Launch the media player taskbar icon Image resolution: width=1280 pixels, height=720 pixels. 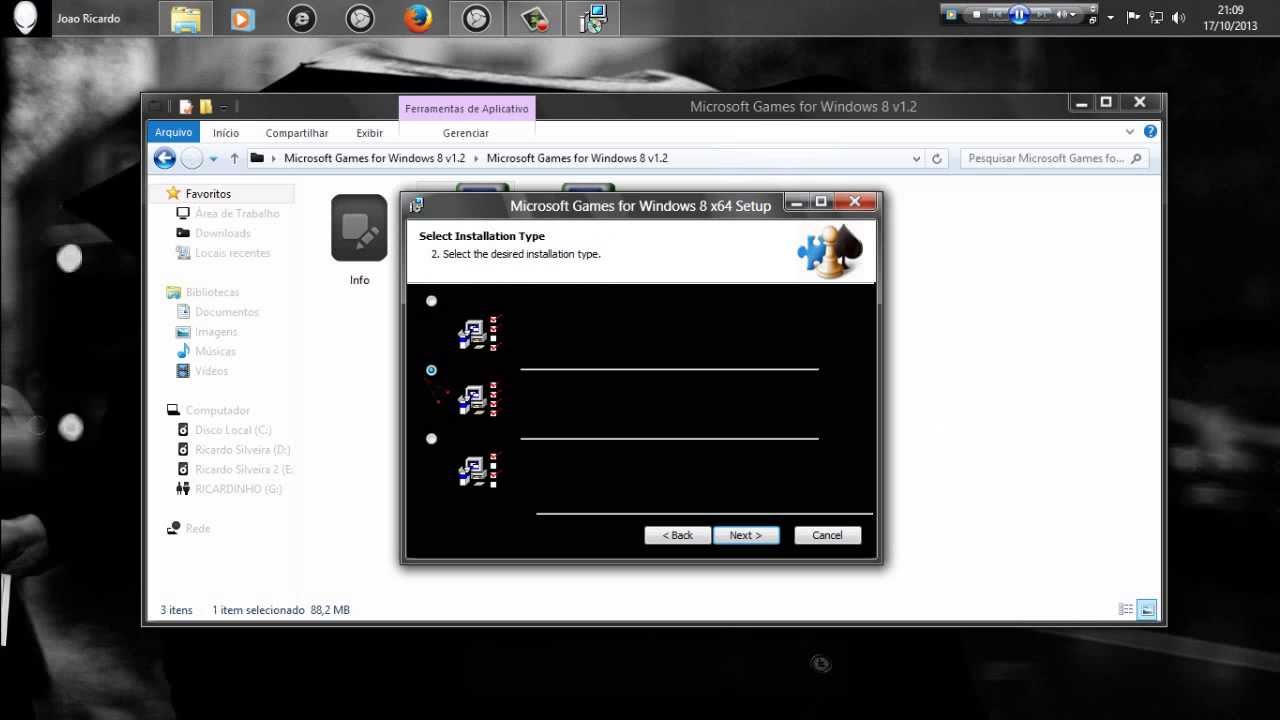click(x=243, y=18)
